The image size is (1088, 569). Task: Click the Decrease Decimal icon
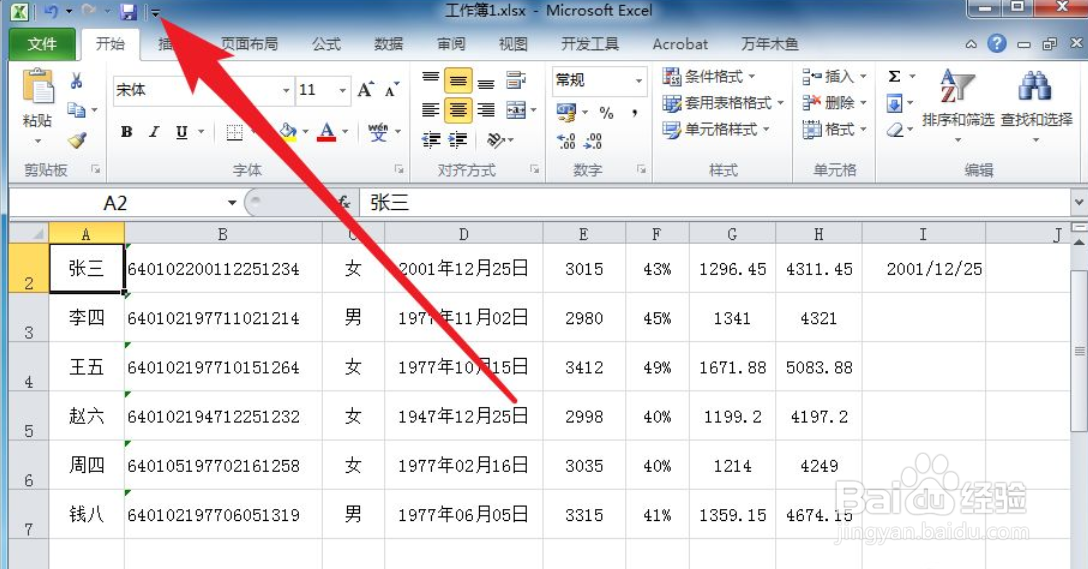(593, 141)
